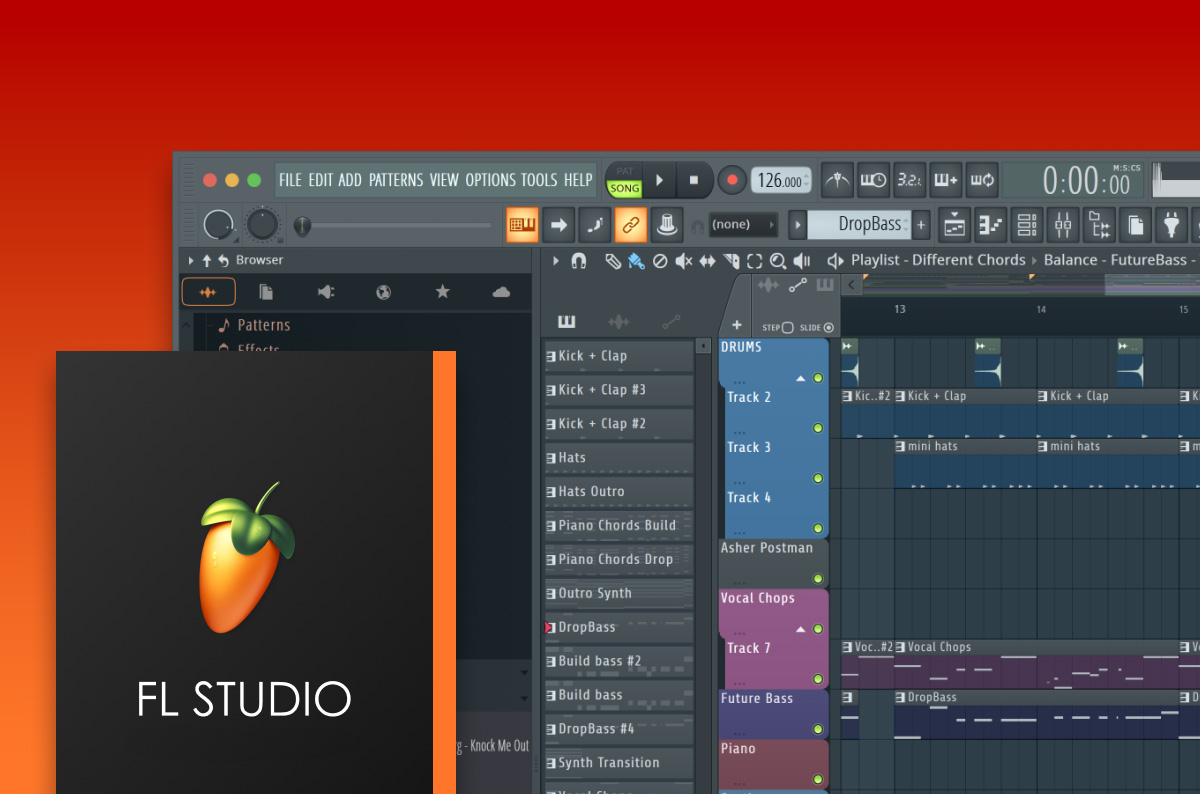Toggle typing keyboard to piano icon
The image size is (1200, 794).
click(522, 225)
